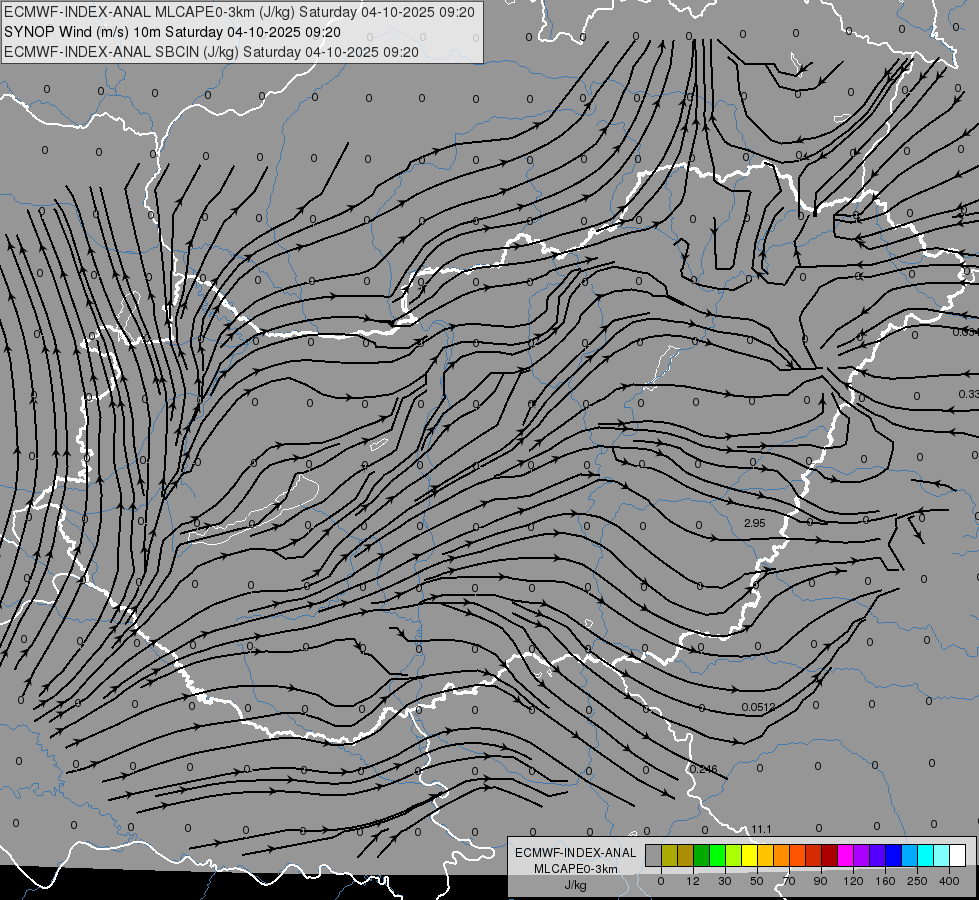Click the 0.246 value on the map
979x900 pixels.
[x=704, y=769]
